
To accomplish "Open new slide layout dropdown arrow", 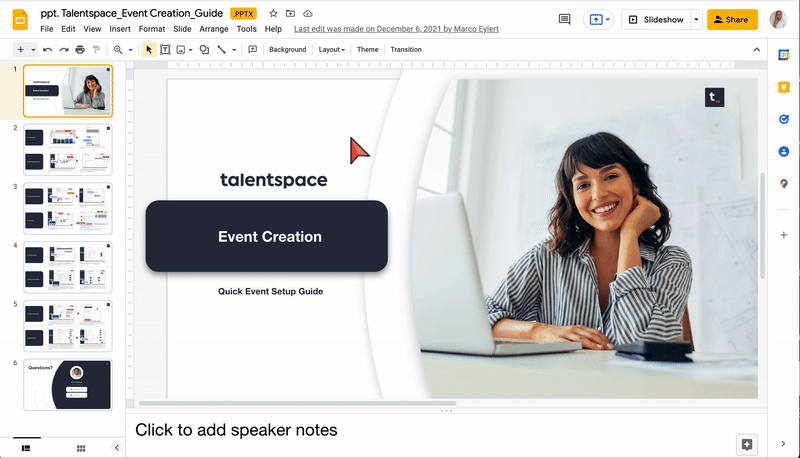I will (x=33, y=49).
